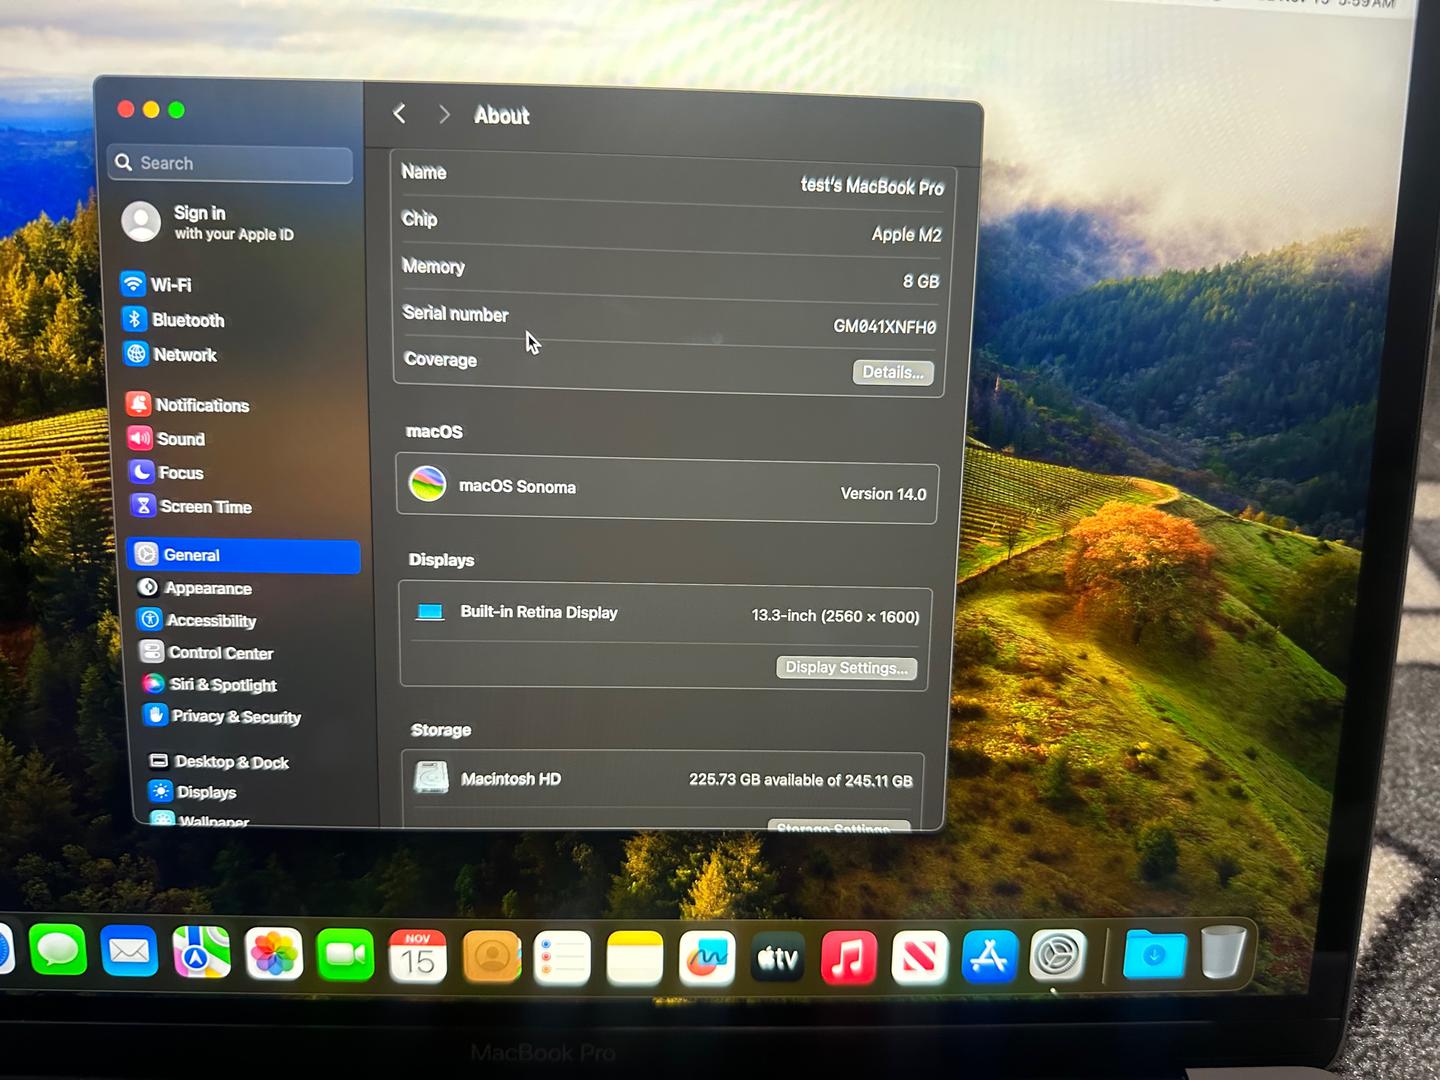Click the Coverage Details button
The image size is (1440, 1080).
[x=893, y=372]
